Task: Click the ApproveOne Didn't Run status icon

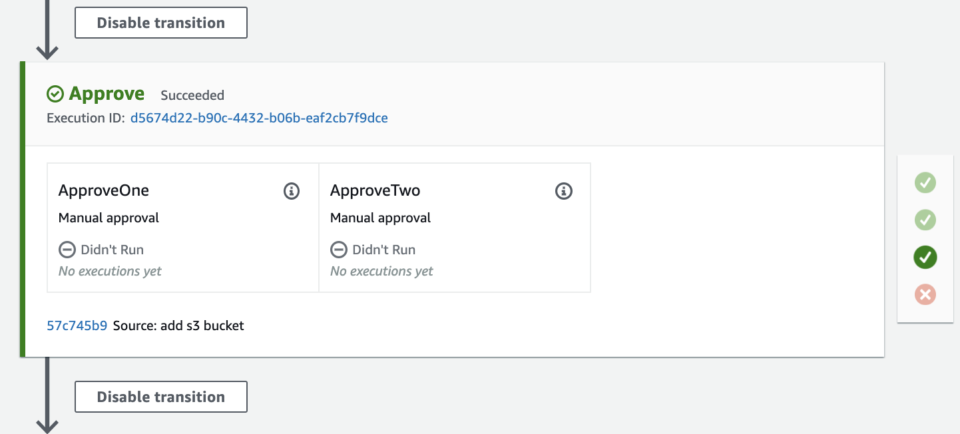Action: pos(67,250)
